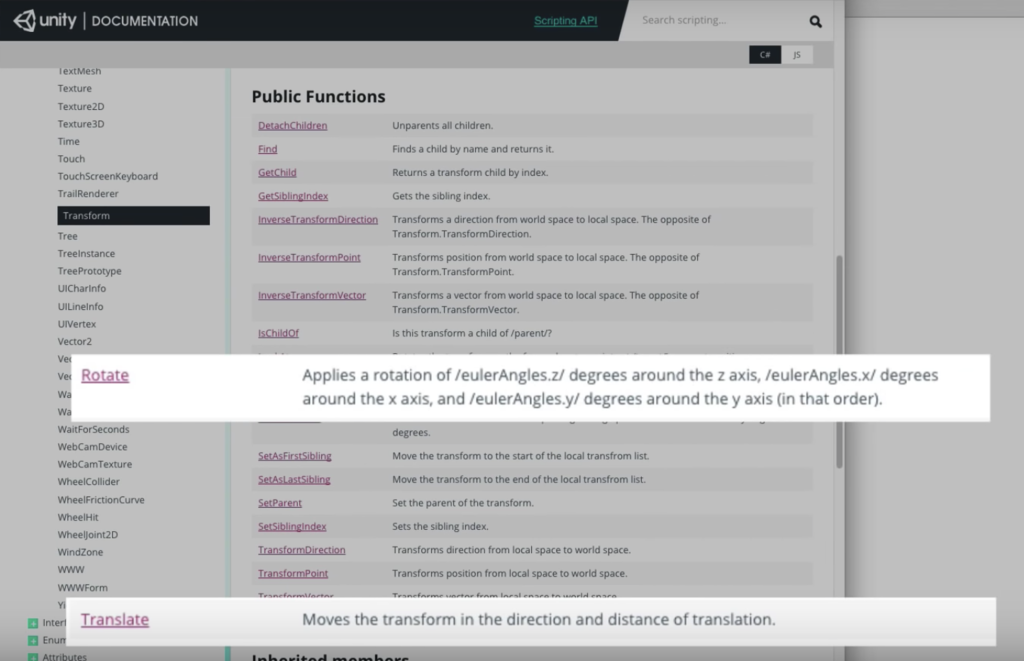This screenshot has height=661, width=1024.
Task: Select UICharInfo in the sidebar
Action: pos(82,288)
